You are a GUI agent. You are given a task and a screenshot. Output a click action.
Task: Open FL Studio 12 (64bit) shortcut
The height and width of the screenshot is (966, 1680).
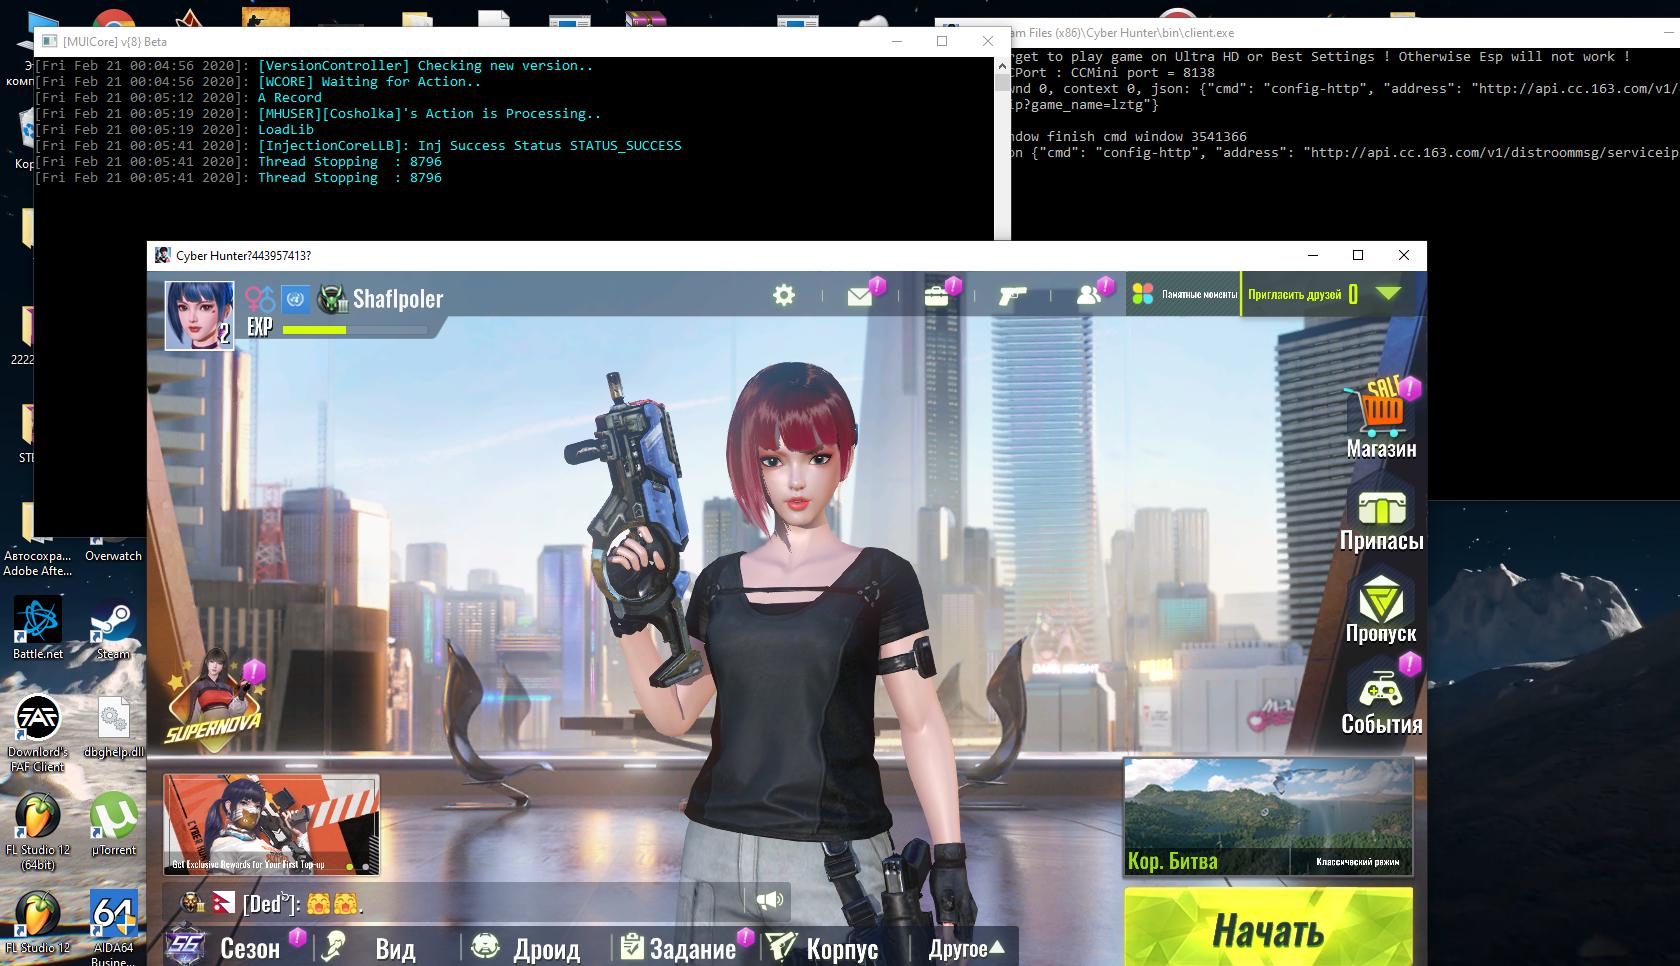(x=38, y=832)
